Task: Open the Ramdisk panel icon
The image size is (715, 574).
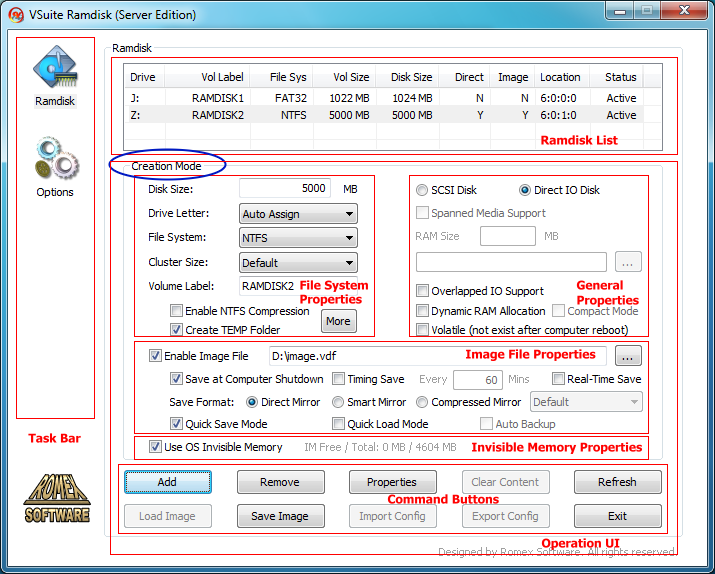Action: point(55,67)
